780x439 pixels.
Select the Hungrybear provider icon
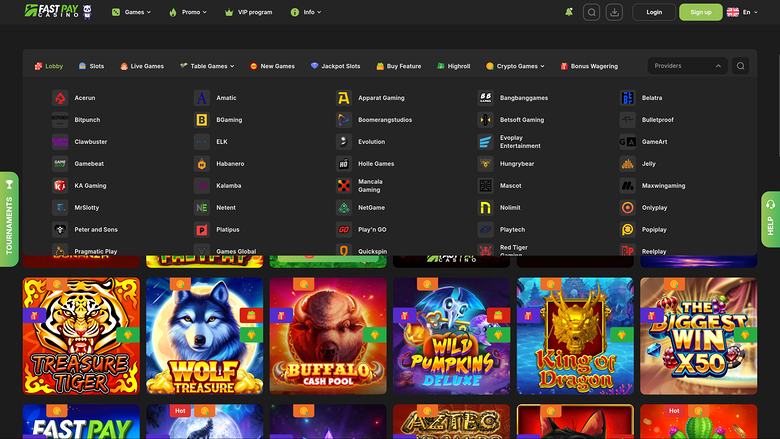pyautogui.click(x=486, y=164)
